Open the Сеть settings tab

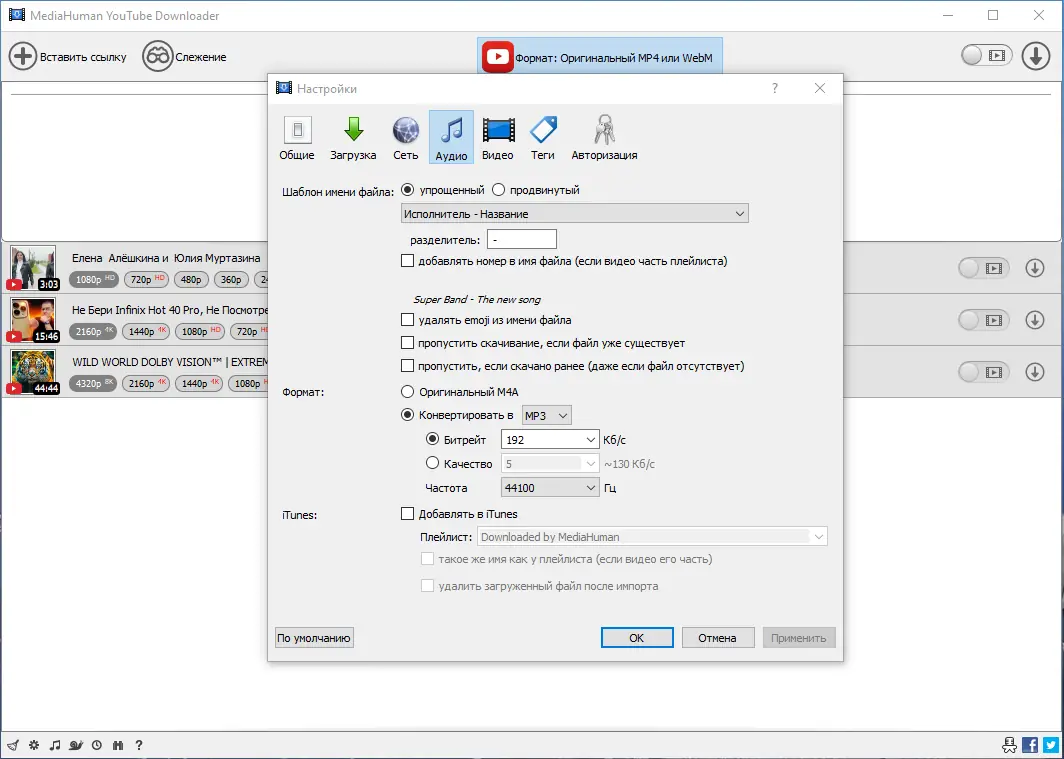click(406, 138)
